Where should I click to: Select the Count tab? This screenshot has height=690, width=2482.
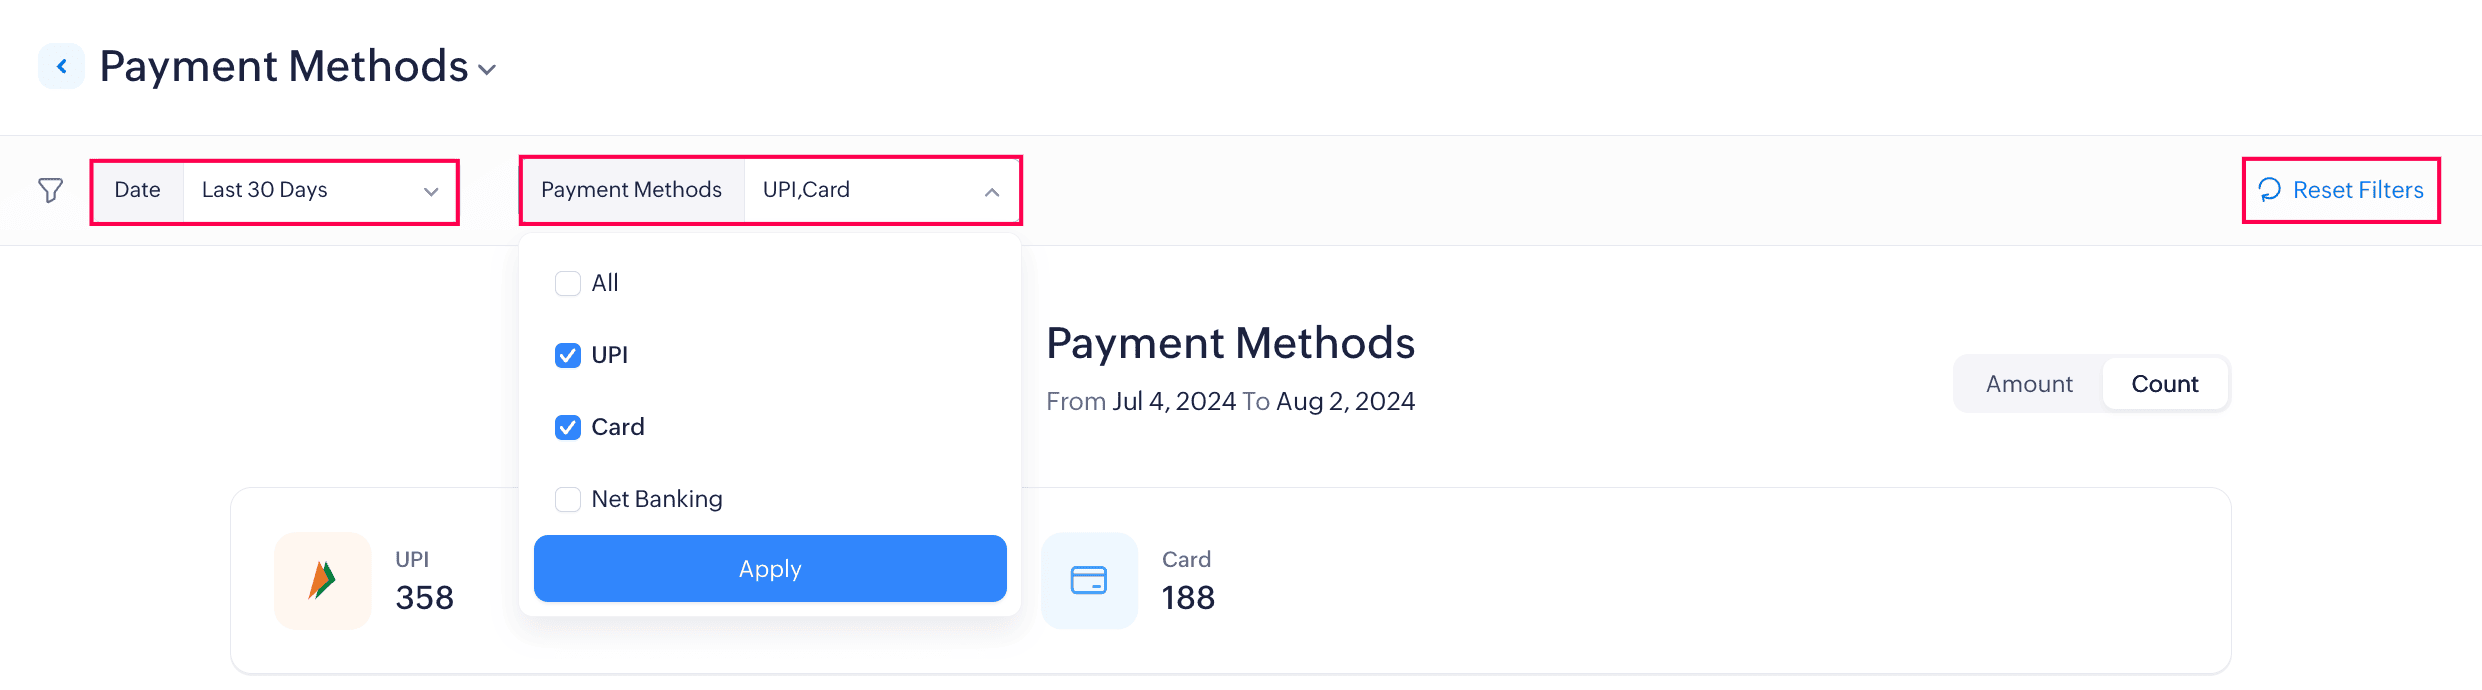coord(2164,384)
